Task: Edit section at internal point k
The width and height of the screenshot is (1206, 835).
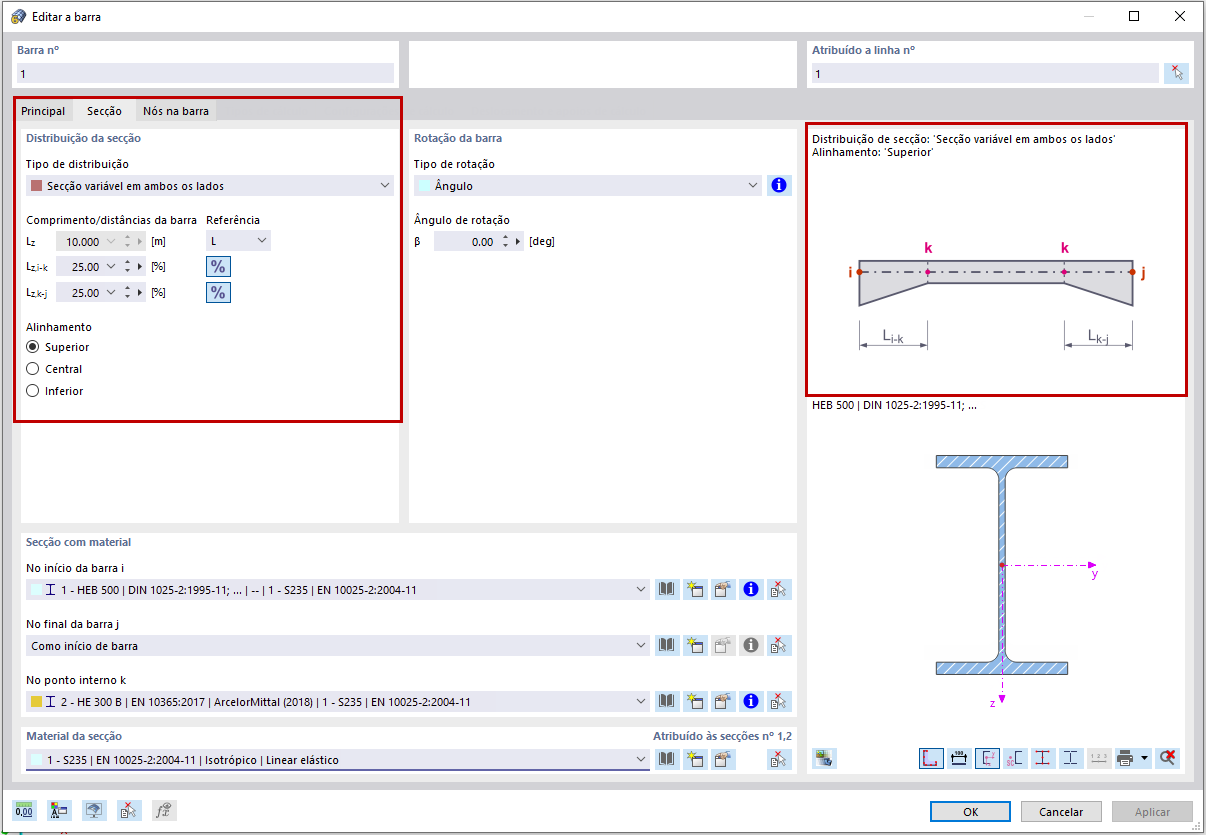Action: tap(723, 702)
